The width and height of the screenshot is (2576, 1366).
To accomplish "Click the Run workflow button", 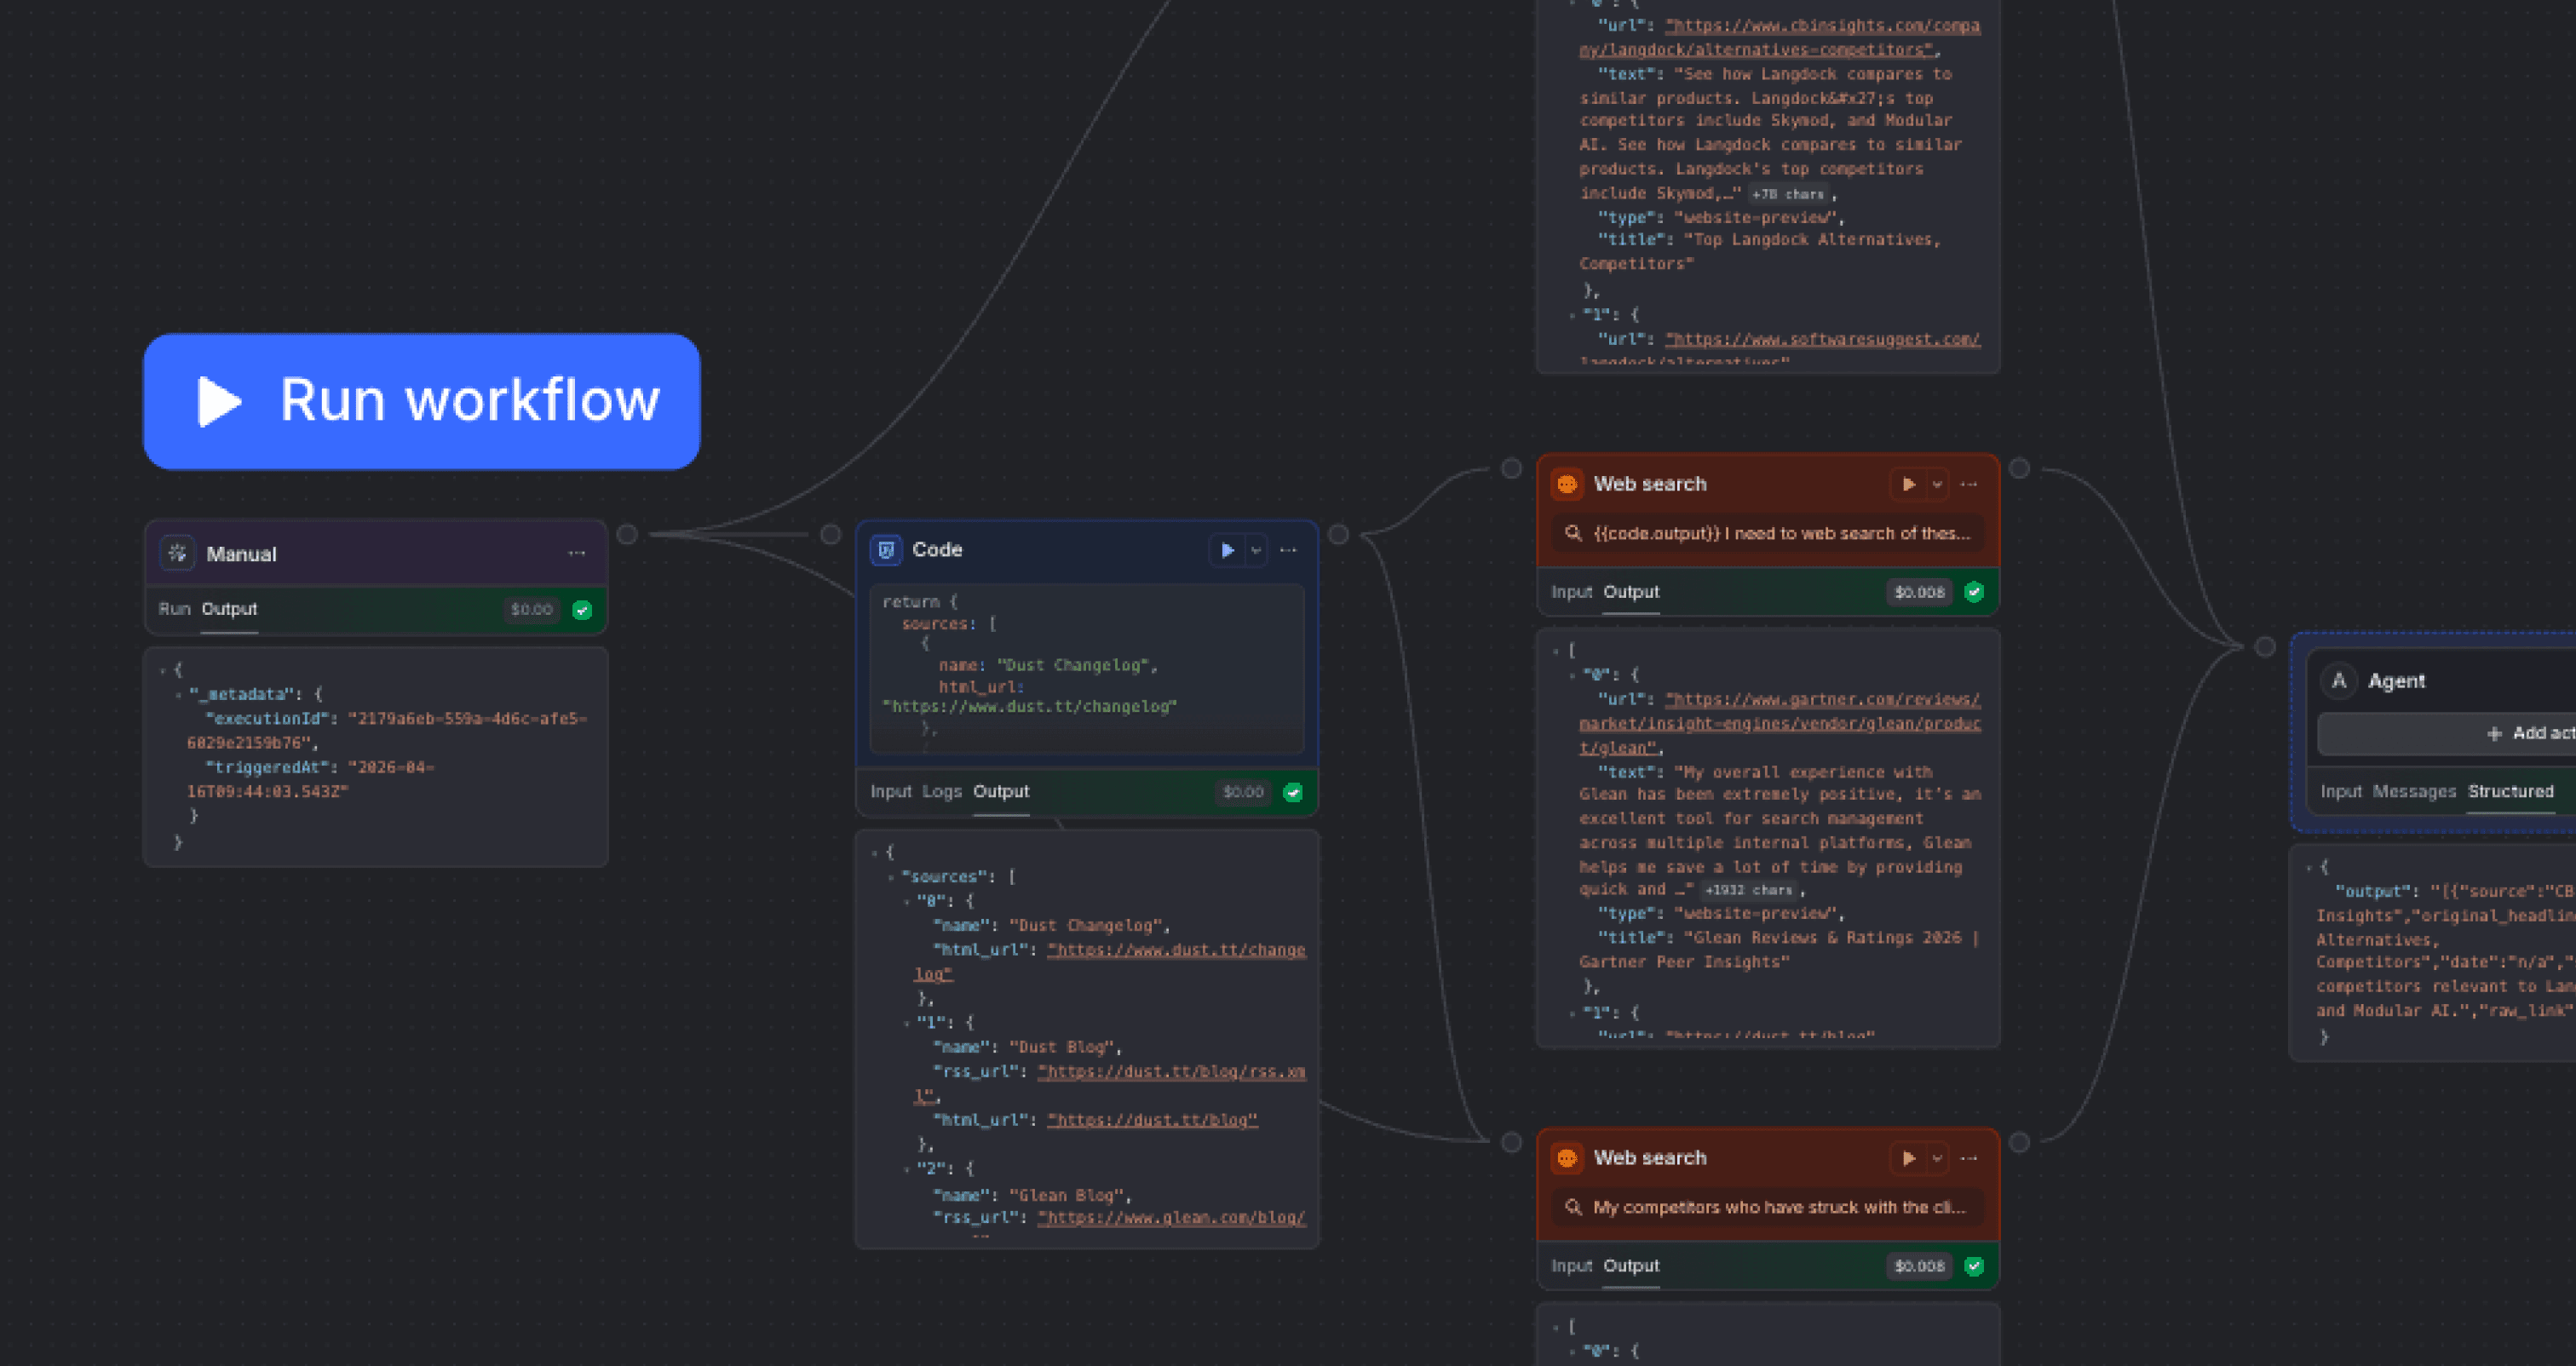I will click(421, 401).
